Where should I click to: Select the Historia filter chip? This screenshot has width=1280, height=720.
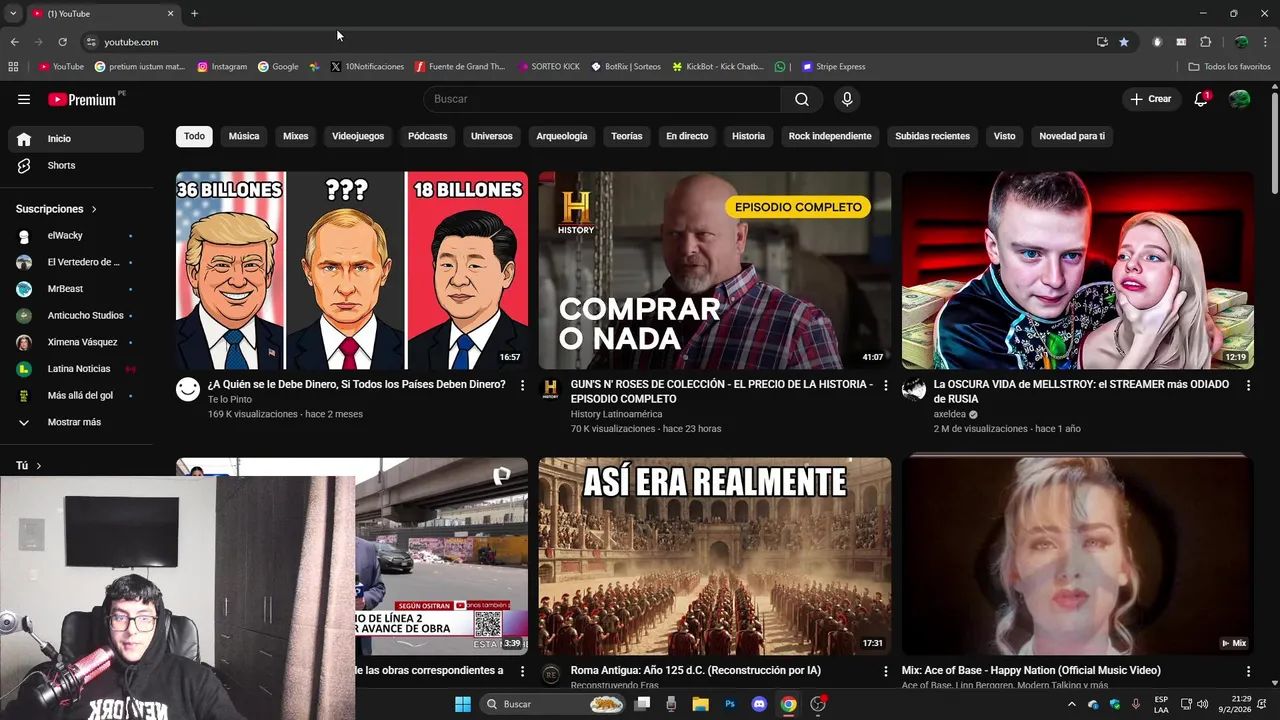point(748,136)
